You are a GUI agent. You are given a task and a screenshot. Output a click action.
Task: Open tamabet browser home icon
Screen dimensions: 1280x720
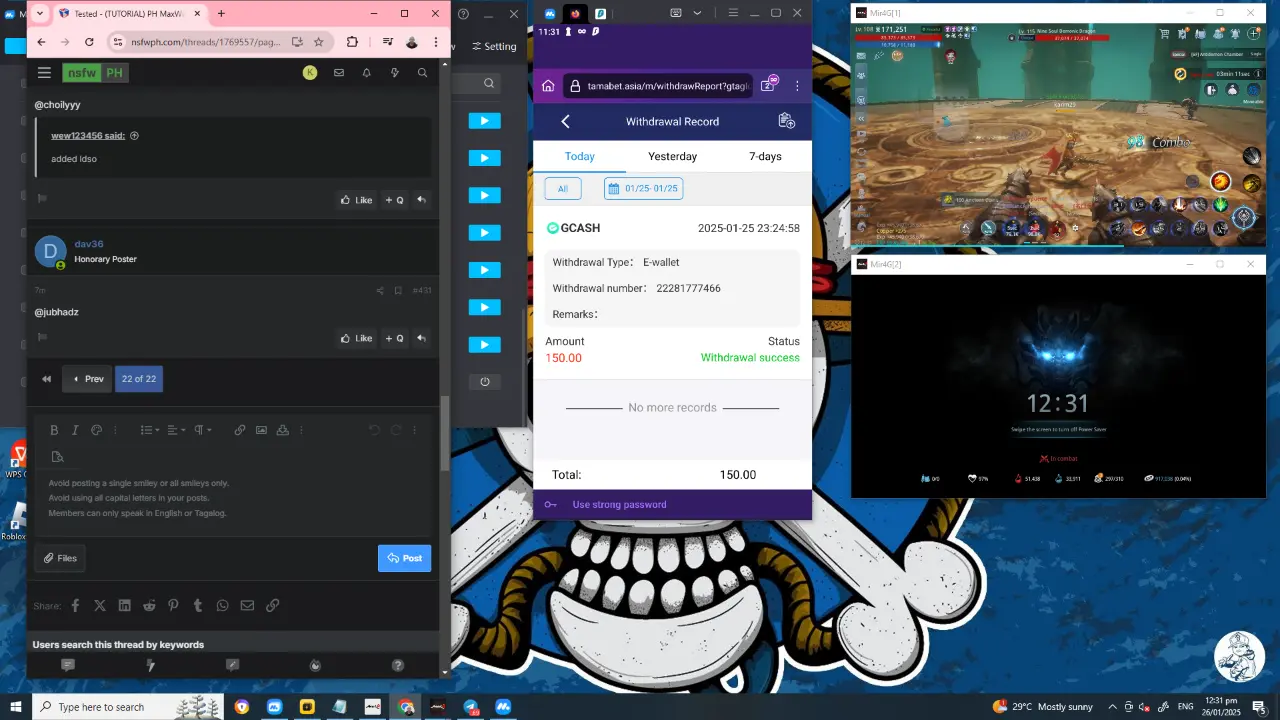click(x=548, y=86)
